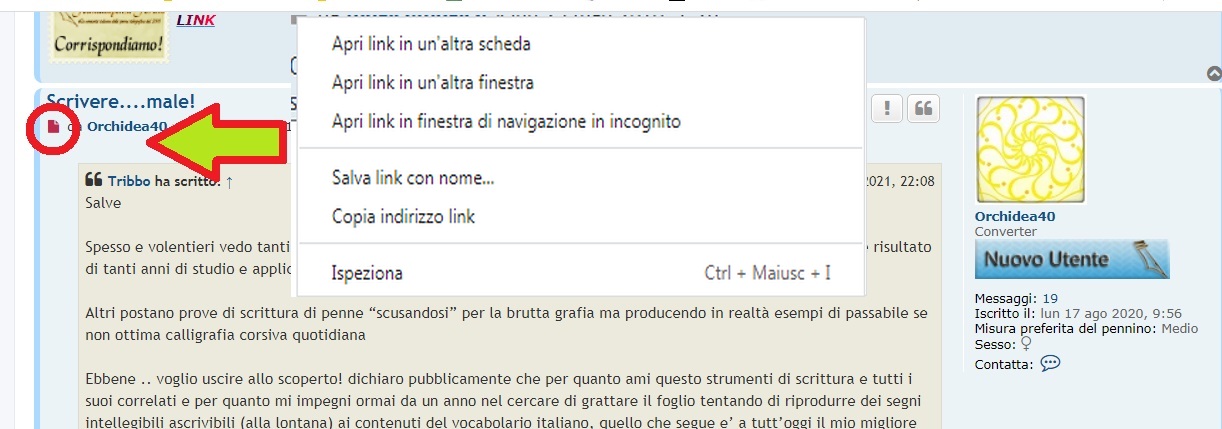Select 'Apri link in un'altra finestra'
1222x429 pixels.
pyautogui.click(x=432, y=83)
